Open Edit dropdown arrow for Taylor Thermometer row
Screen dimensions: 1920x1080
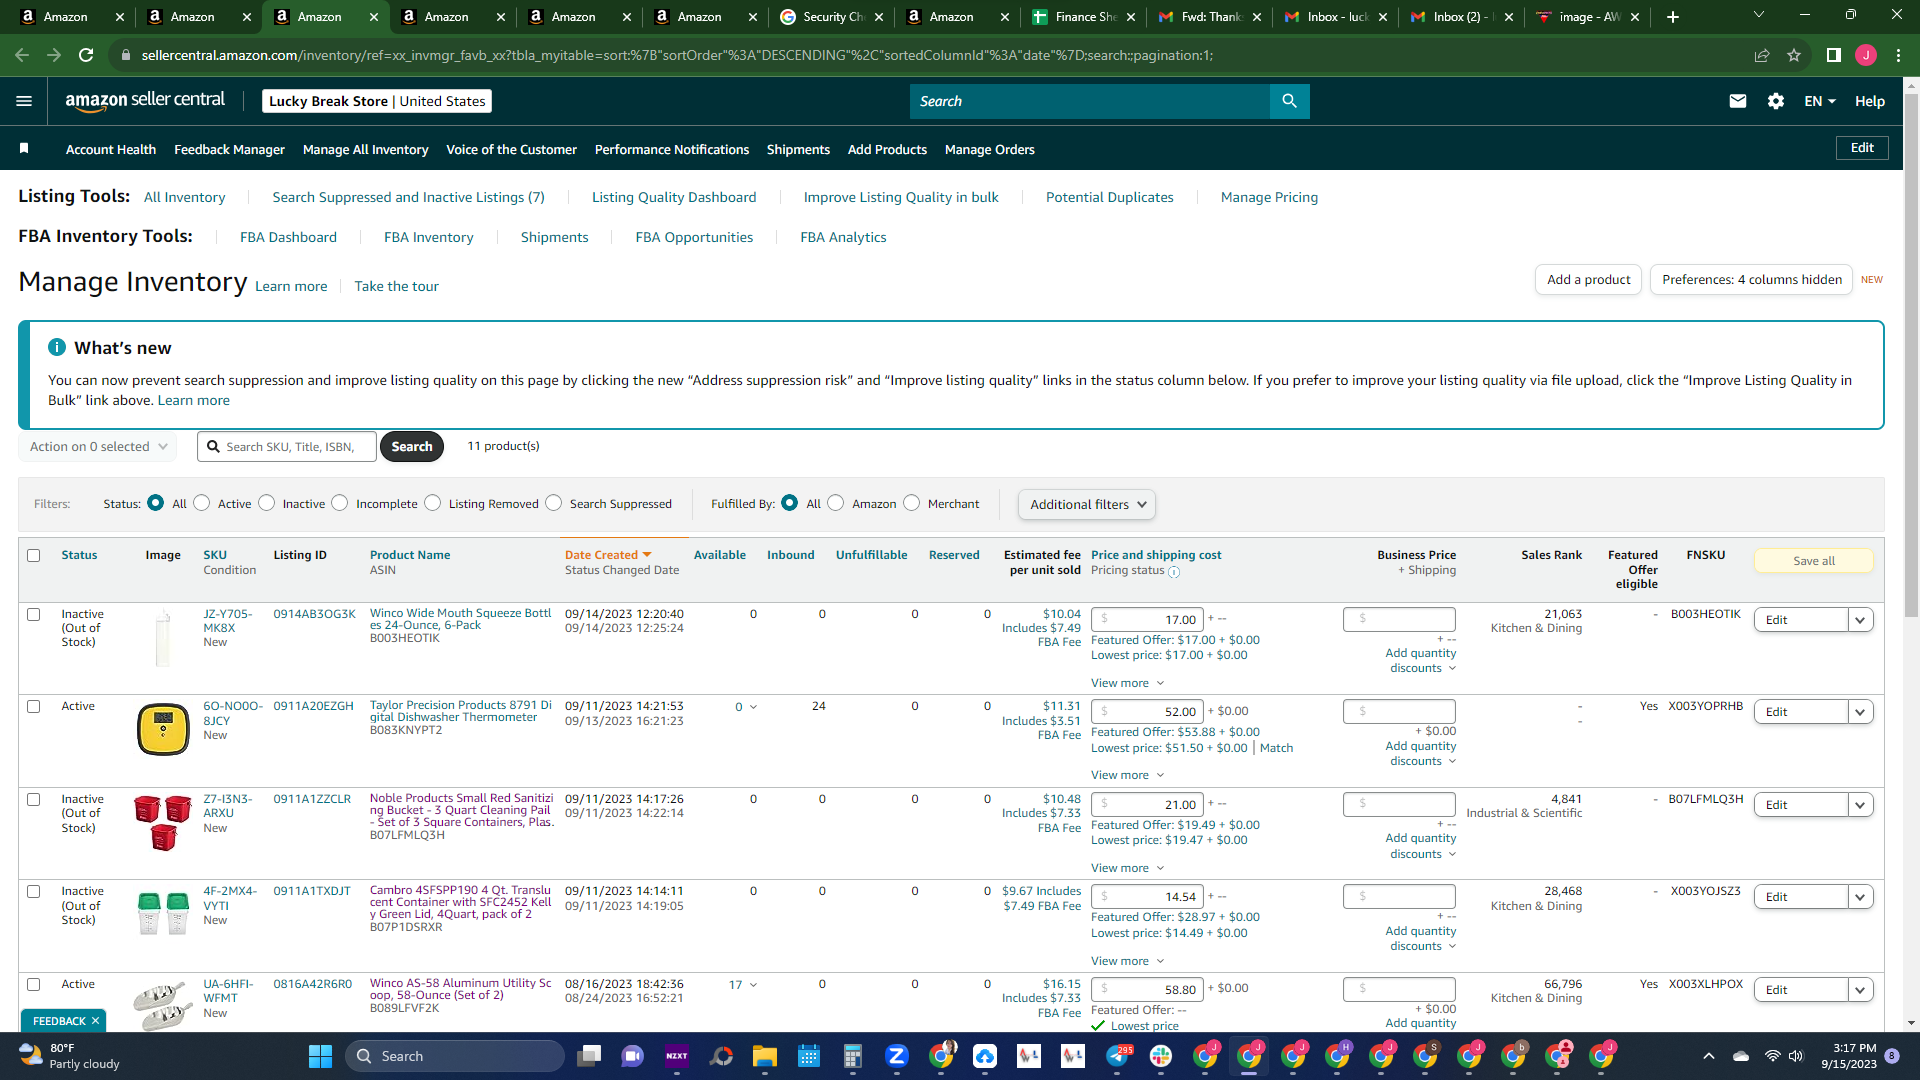1860,712
